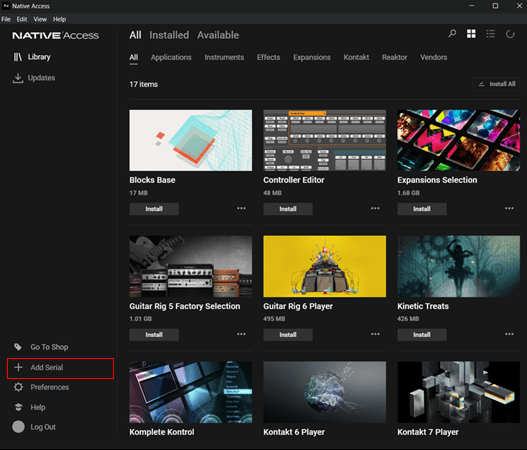Open Preferences from the sidebar

[50, 387]
